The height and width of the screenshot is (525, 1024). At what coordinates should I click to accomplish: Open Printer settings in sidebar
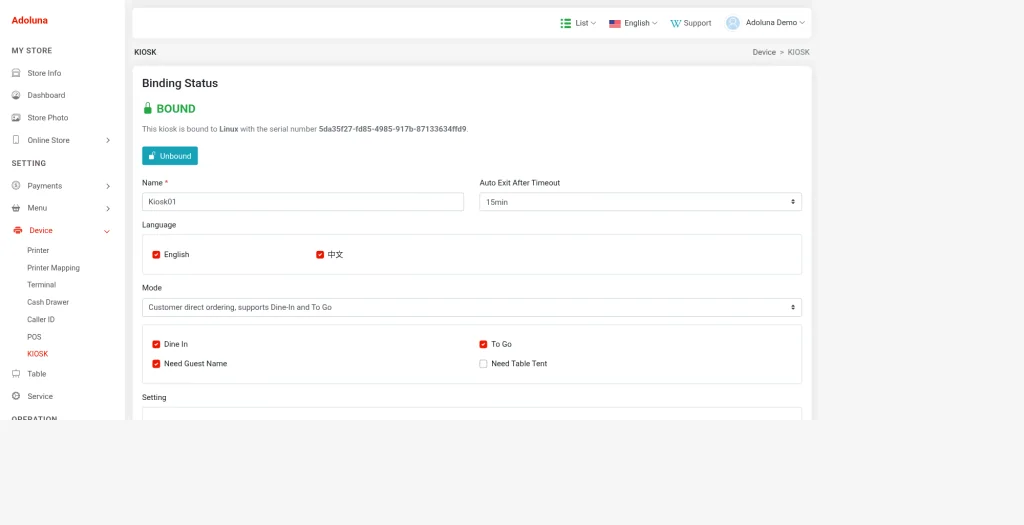39,250
